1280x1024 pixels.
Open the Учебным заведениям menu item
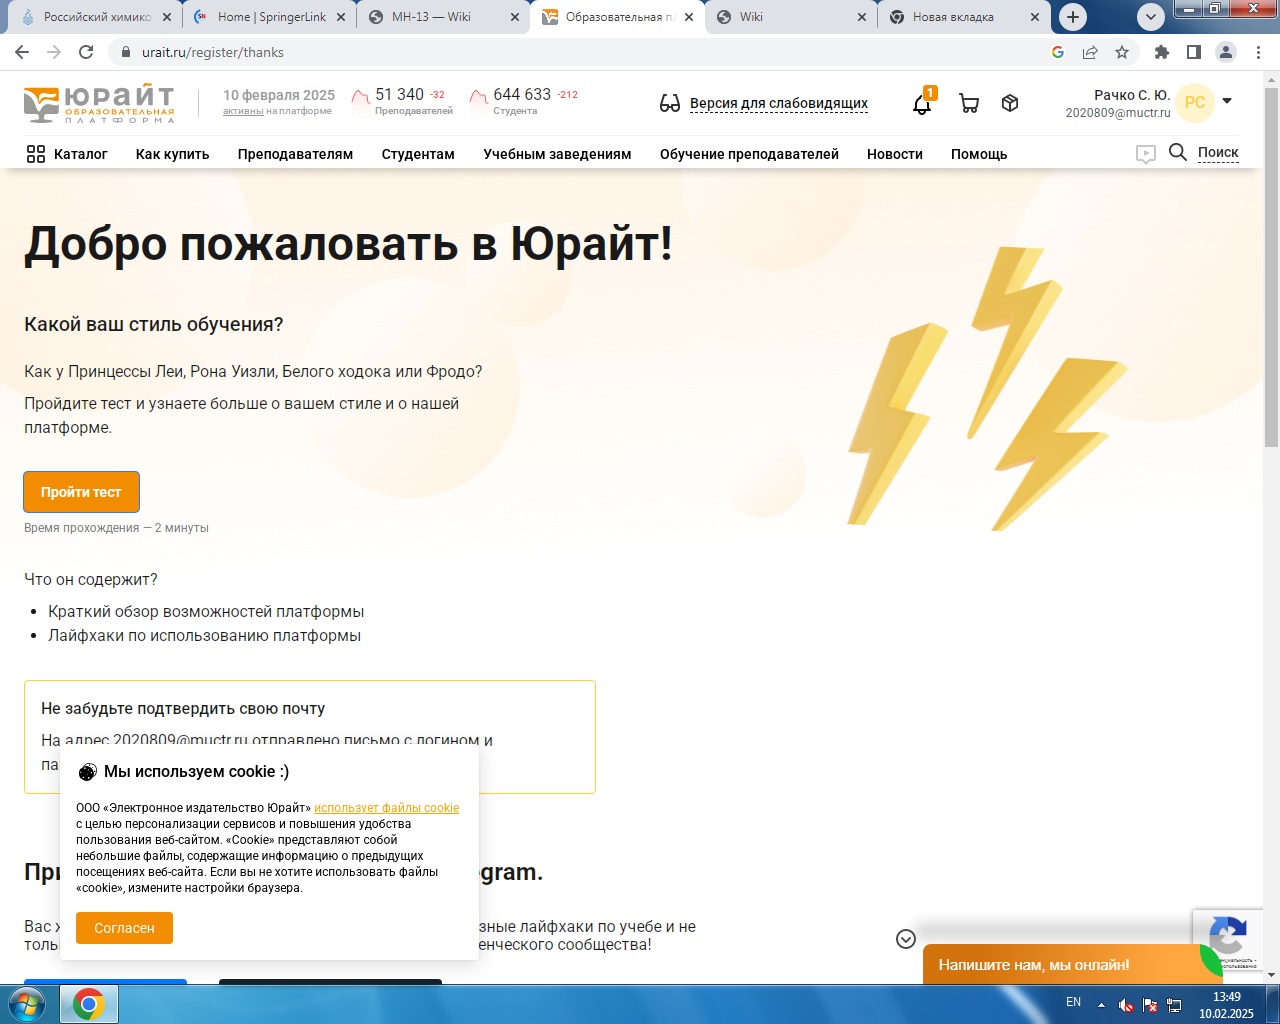tap(557, 154)
